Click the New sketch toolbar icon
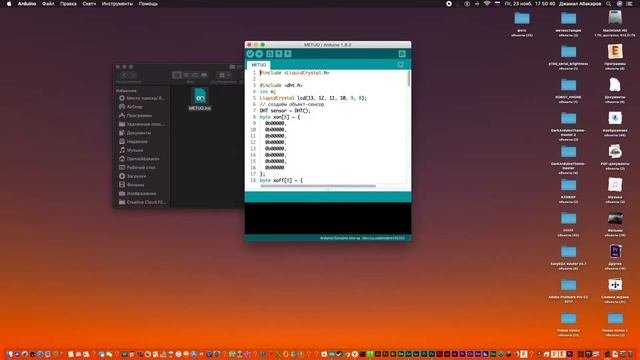 click(x=270, y=54)
